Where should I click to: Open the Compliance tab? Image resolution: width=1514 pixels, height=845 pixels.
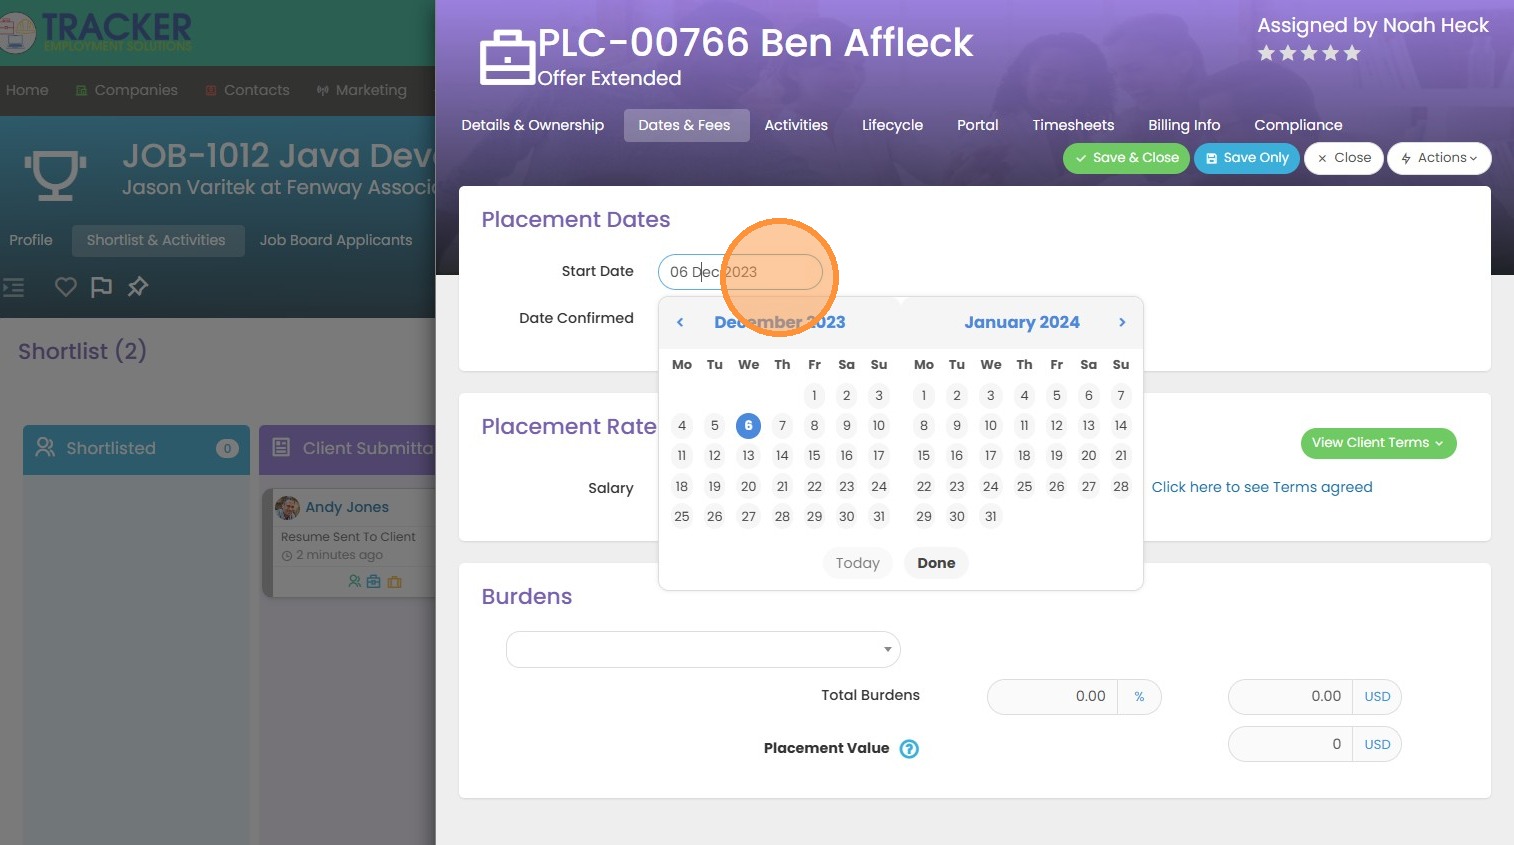pyautogui.click(x=1298, y=125)
